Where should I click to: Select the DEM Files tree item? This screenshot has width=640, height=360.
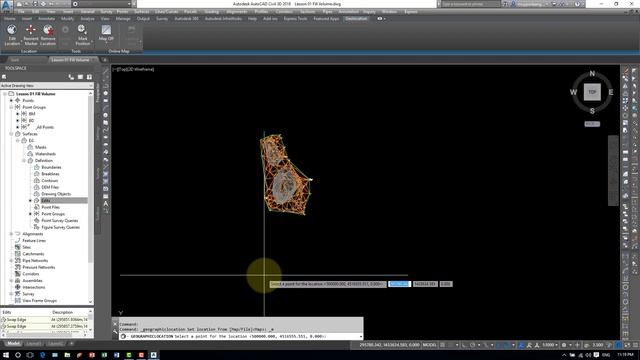(50, 187)
